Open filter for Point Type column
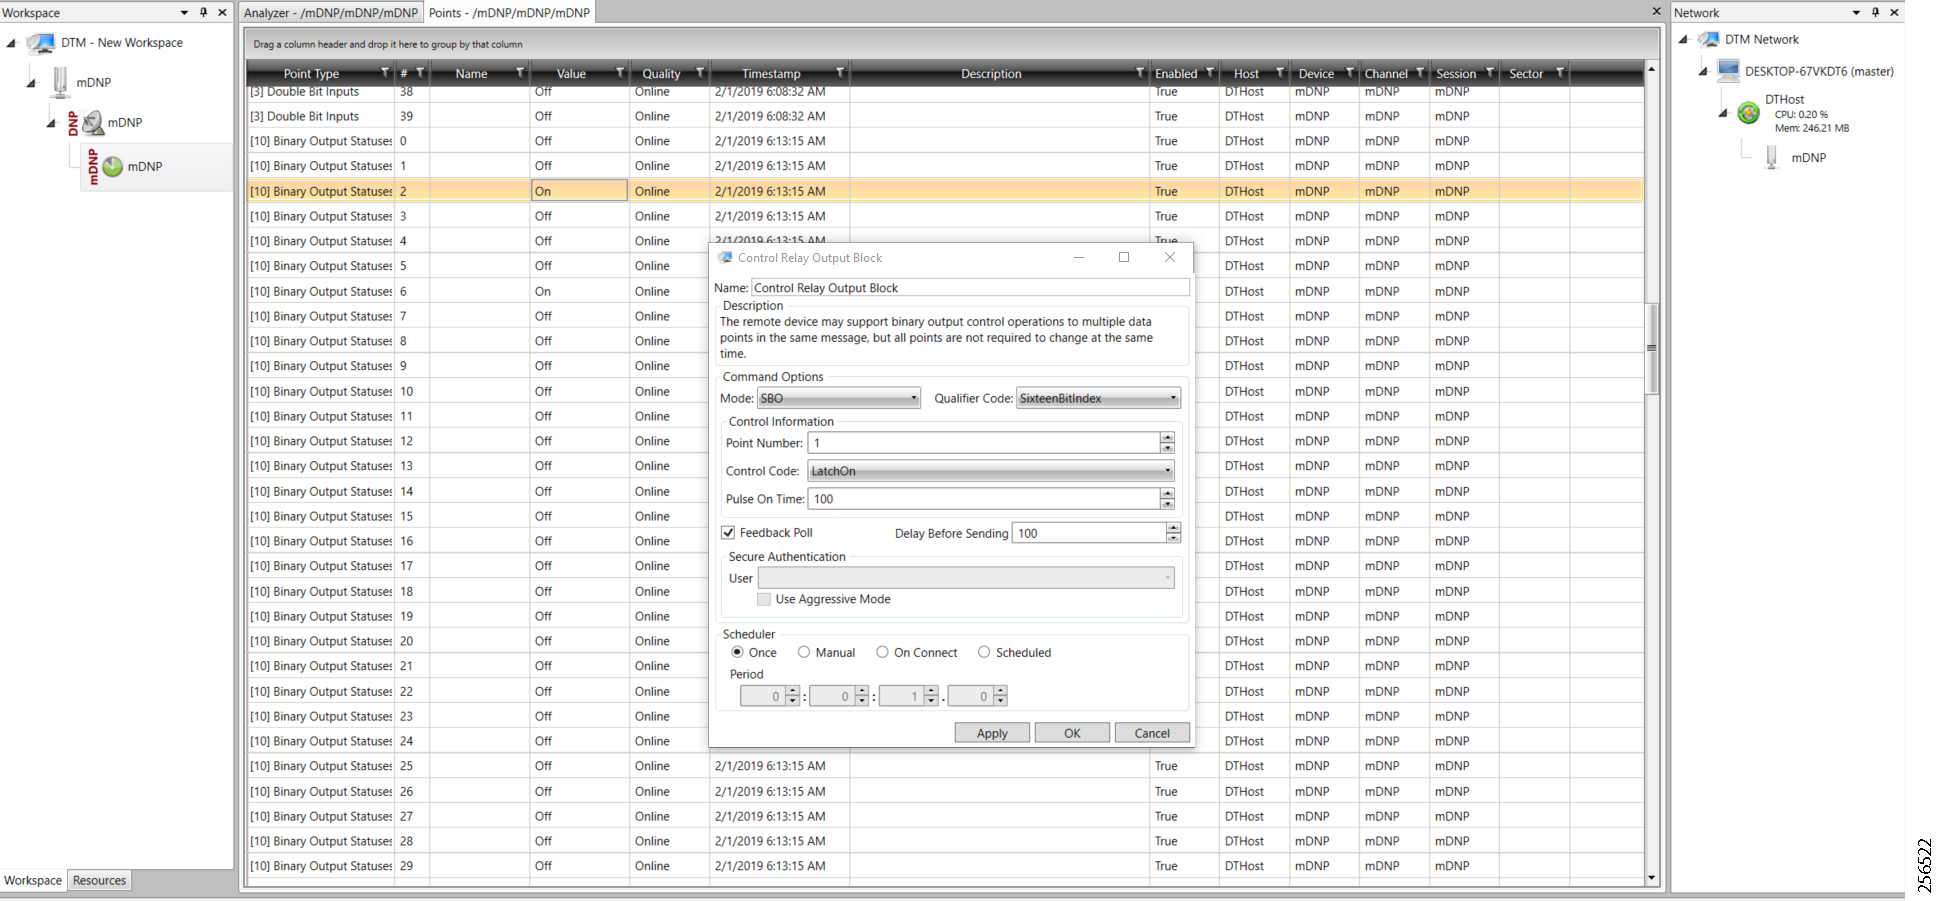1938x901 pixels. tap(385, 73)
